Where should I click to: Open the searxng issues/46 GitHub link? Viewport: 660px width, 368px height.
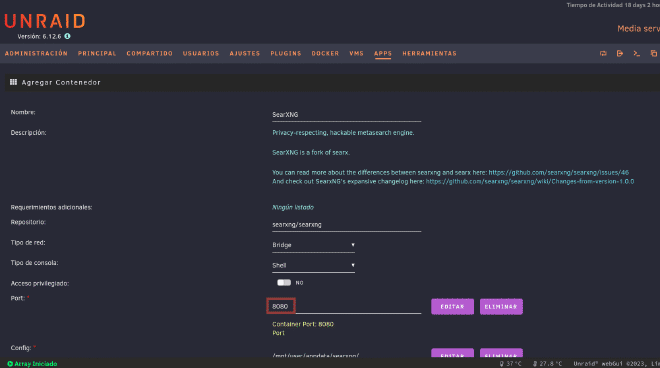click(x=559, y=173)
